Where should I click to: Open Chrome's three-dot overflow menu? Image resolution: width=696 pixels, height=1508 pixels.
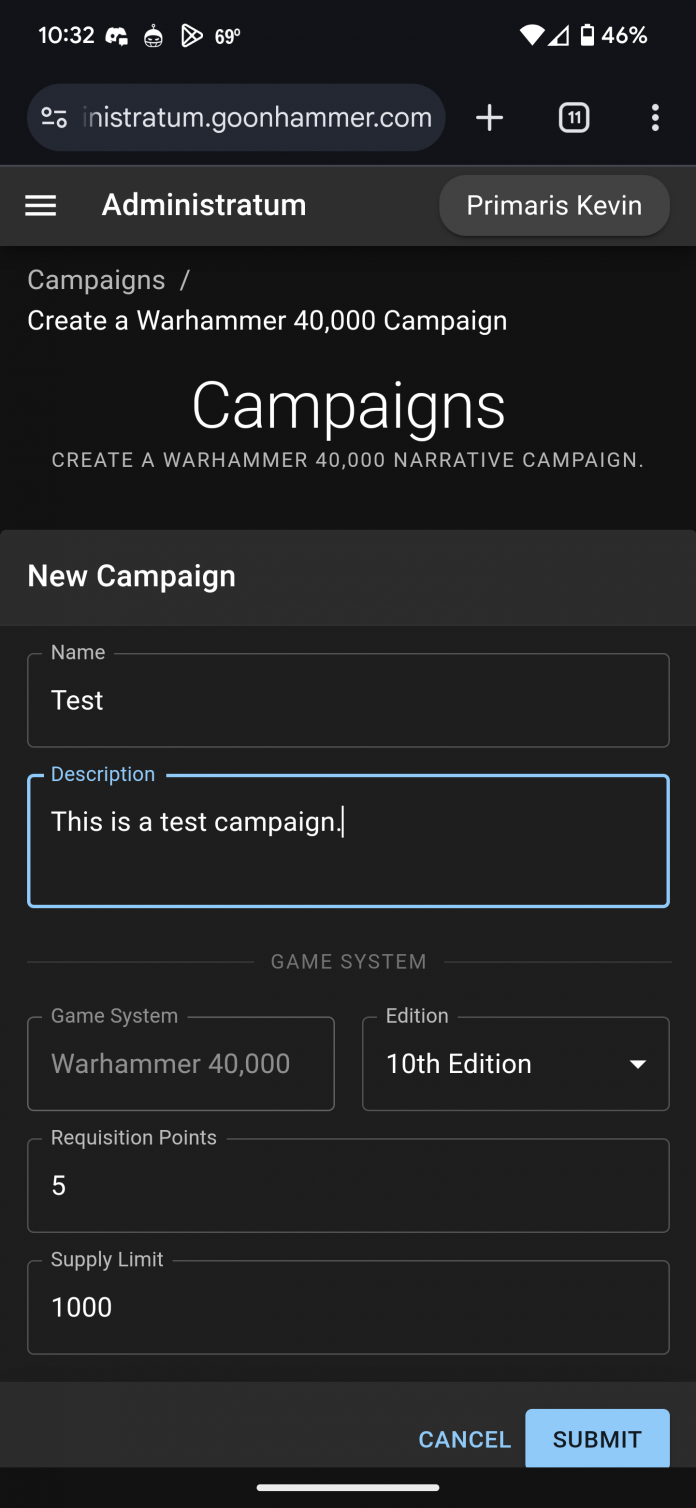(x=655, y=117)
